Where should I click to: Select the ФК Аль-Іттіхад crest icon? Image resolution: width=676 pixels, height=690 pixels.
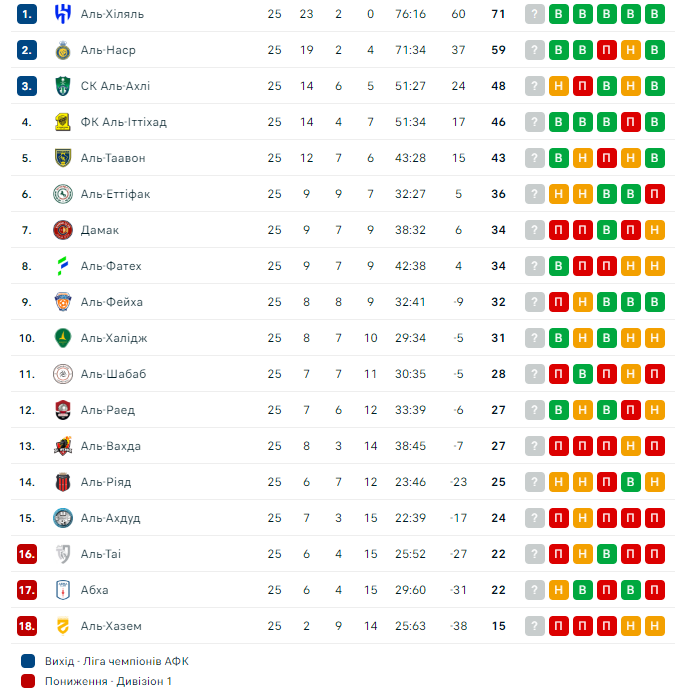tap(63, 122)
